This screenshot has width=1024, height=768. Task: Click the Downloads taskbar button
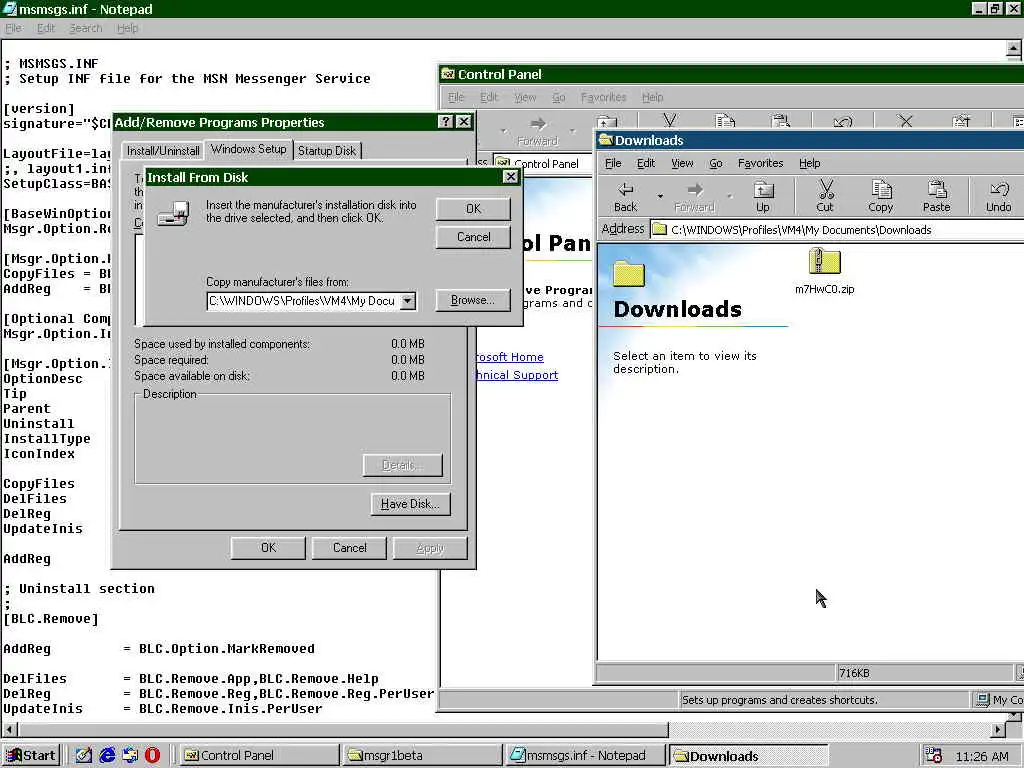click(x=748, y=756)
